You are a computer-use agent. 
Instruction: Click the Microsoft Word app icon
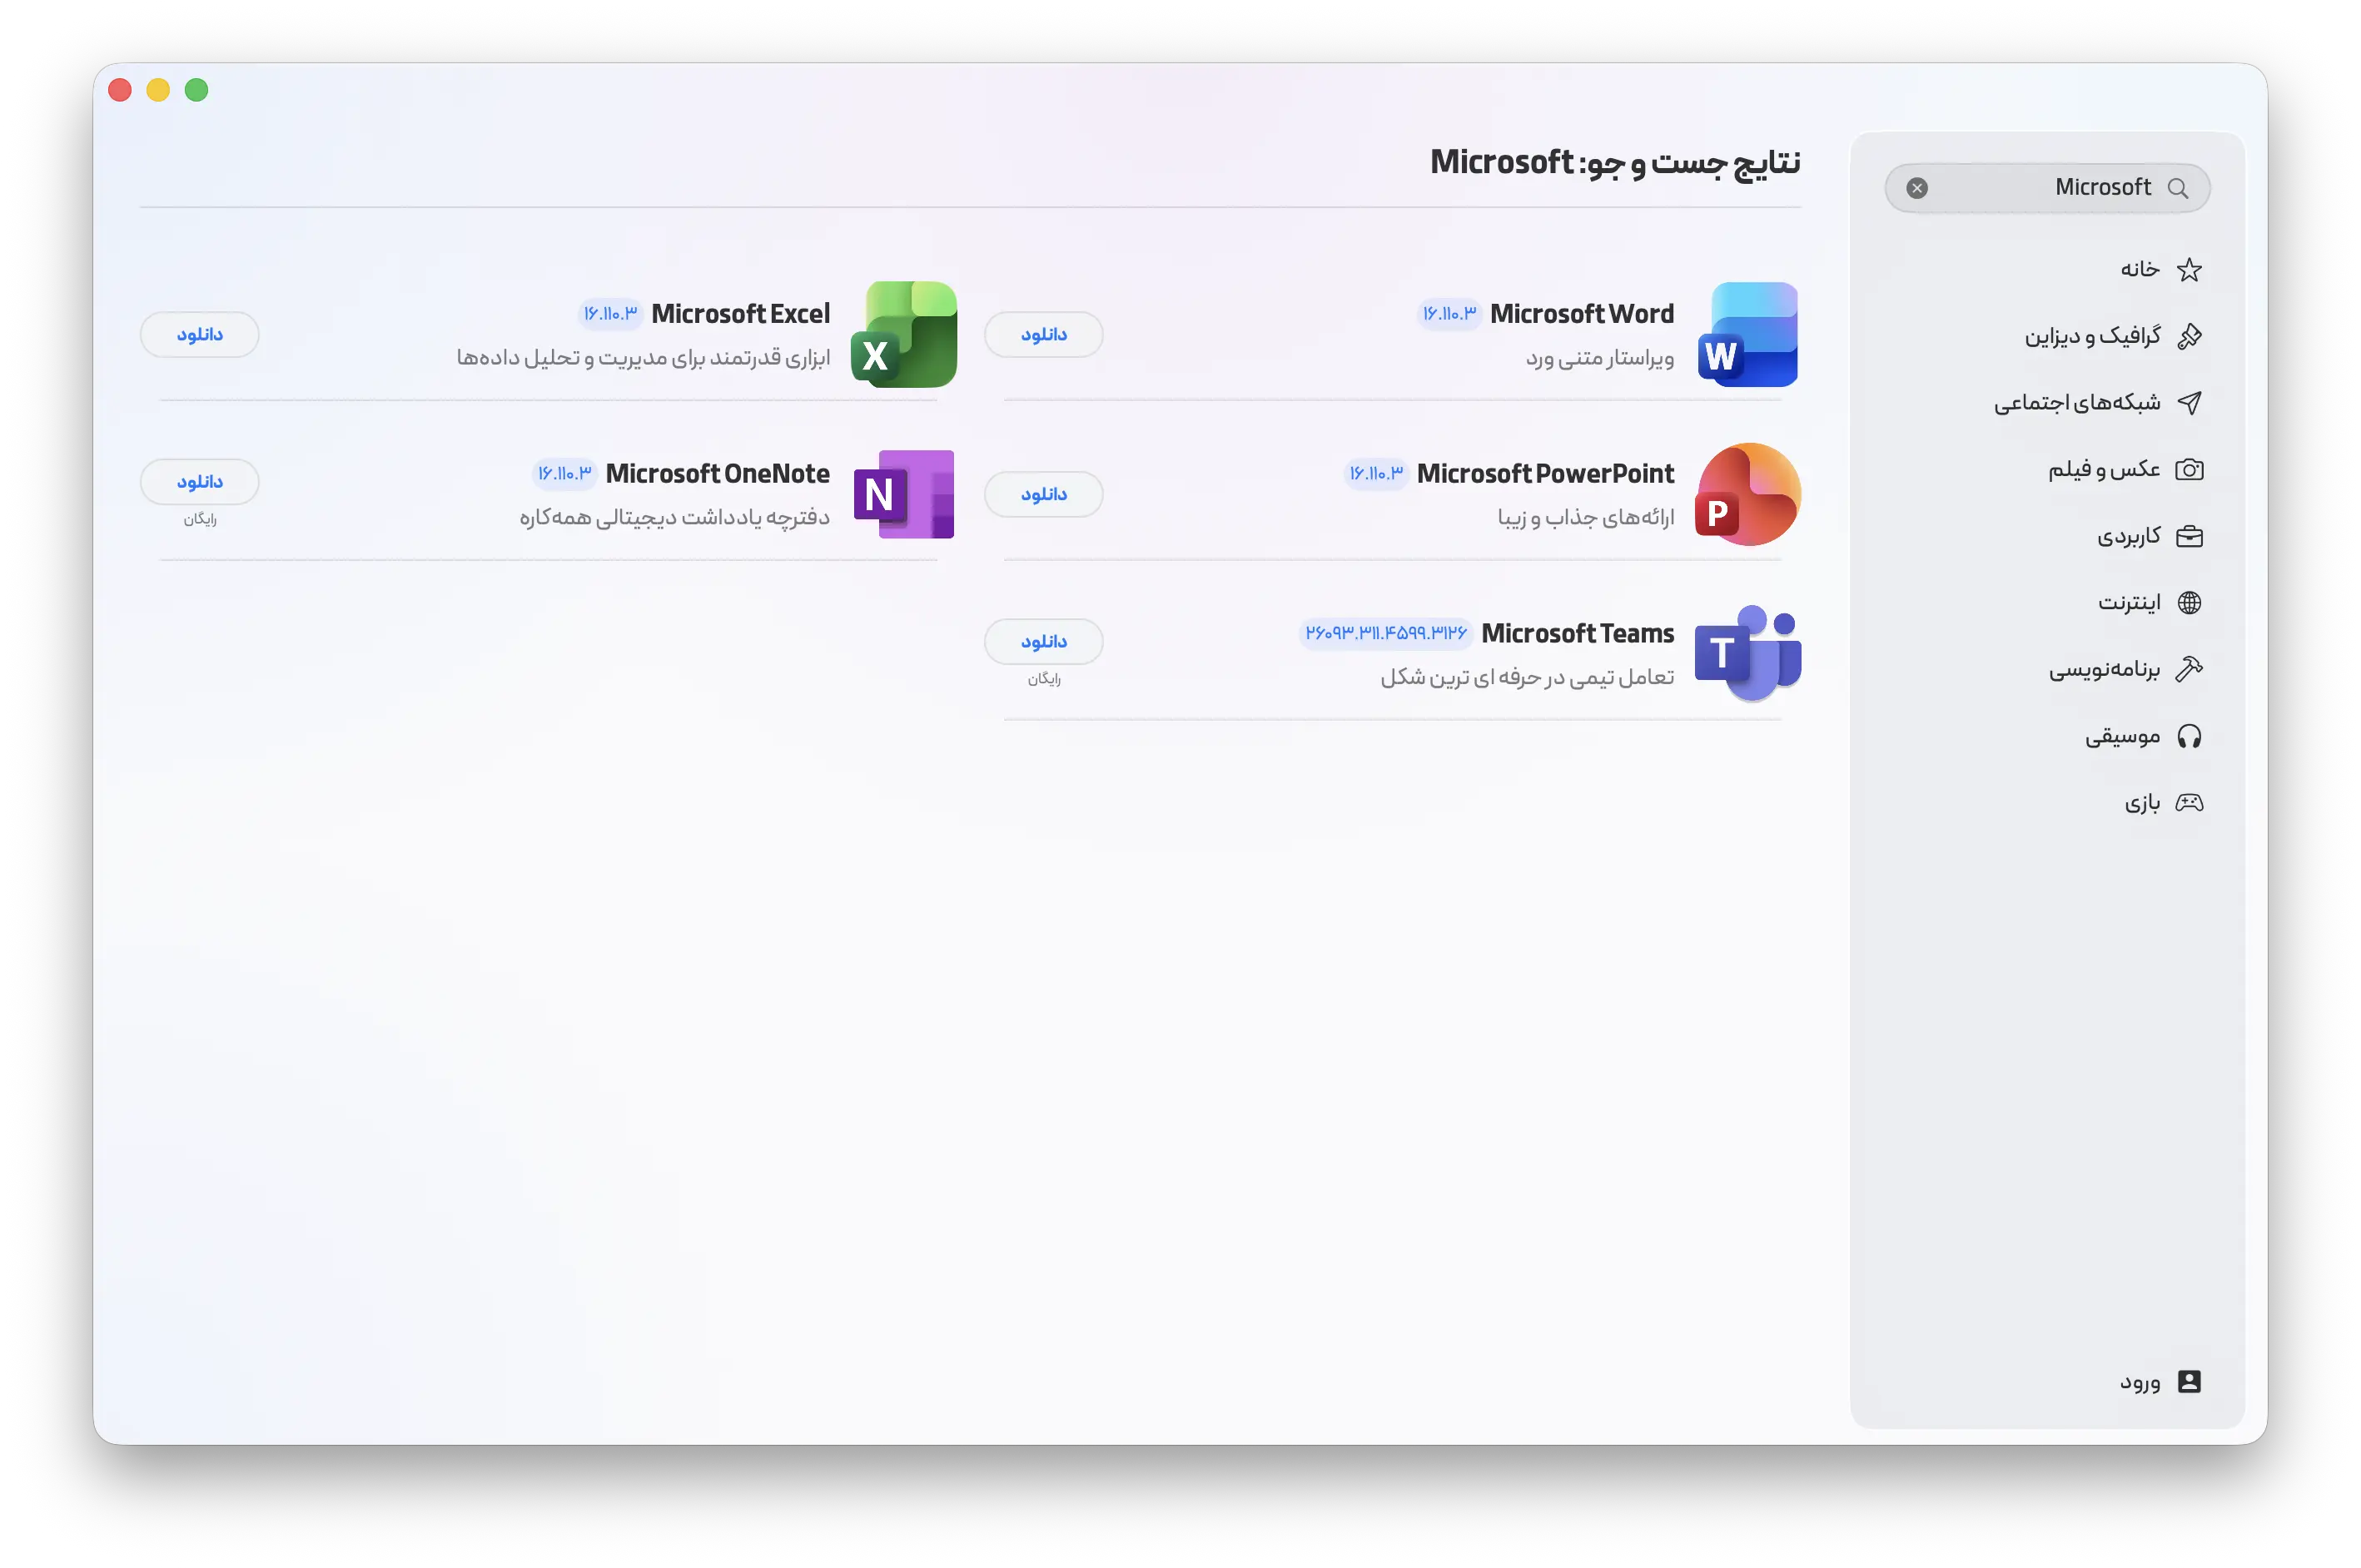1748,334
